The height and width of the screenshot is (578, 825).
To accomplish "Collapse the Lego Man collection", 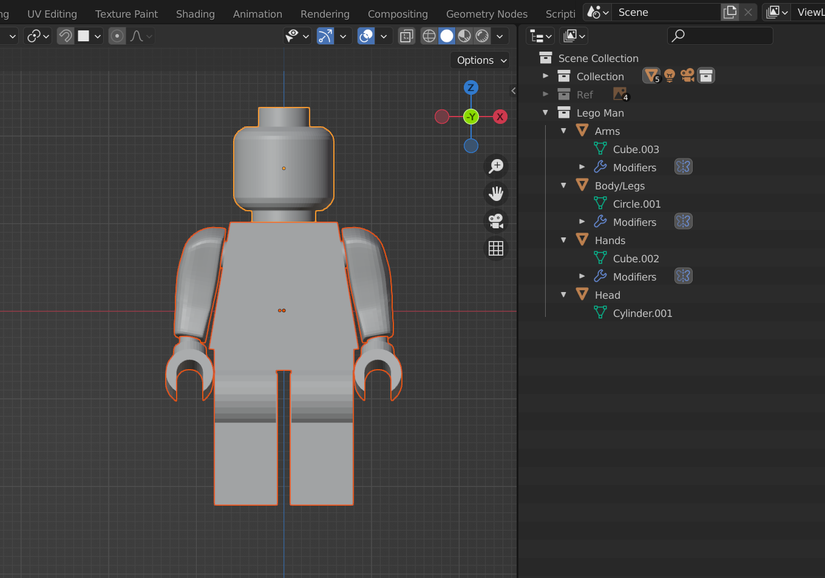I will pyautogui.click(x=546, y=113).
